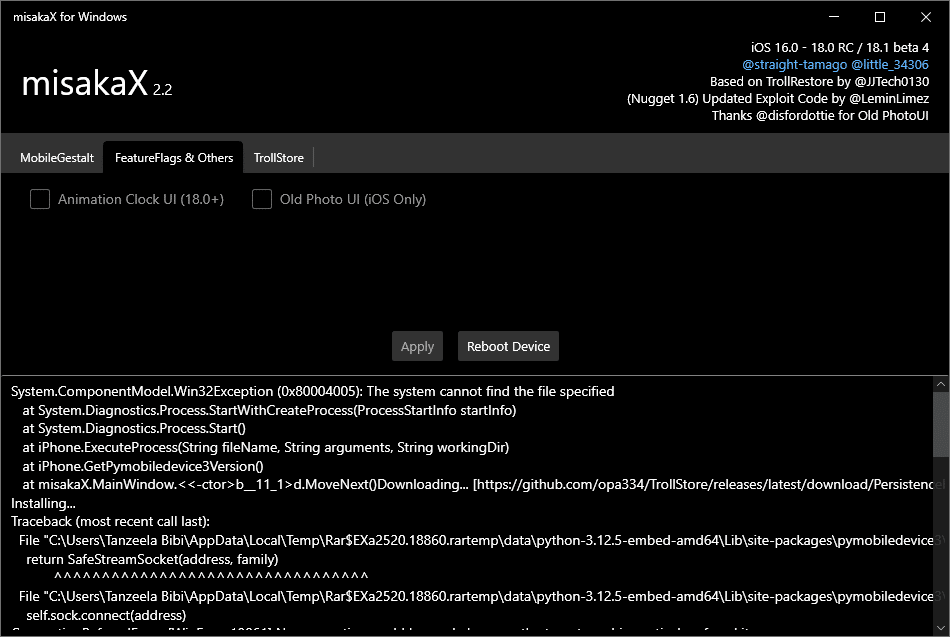Viewport: 950px width, 637px height.
Task: Select the FeatureFlags & Others tab
Action: coord(172,157)
